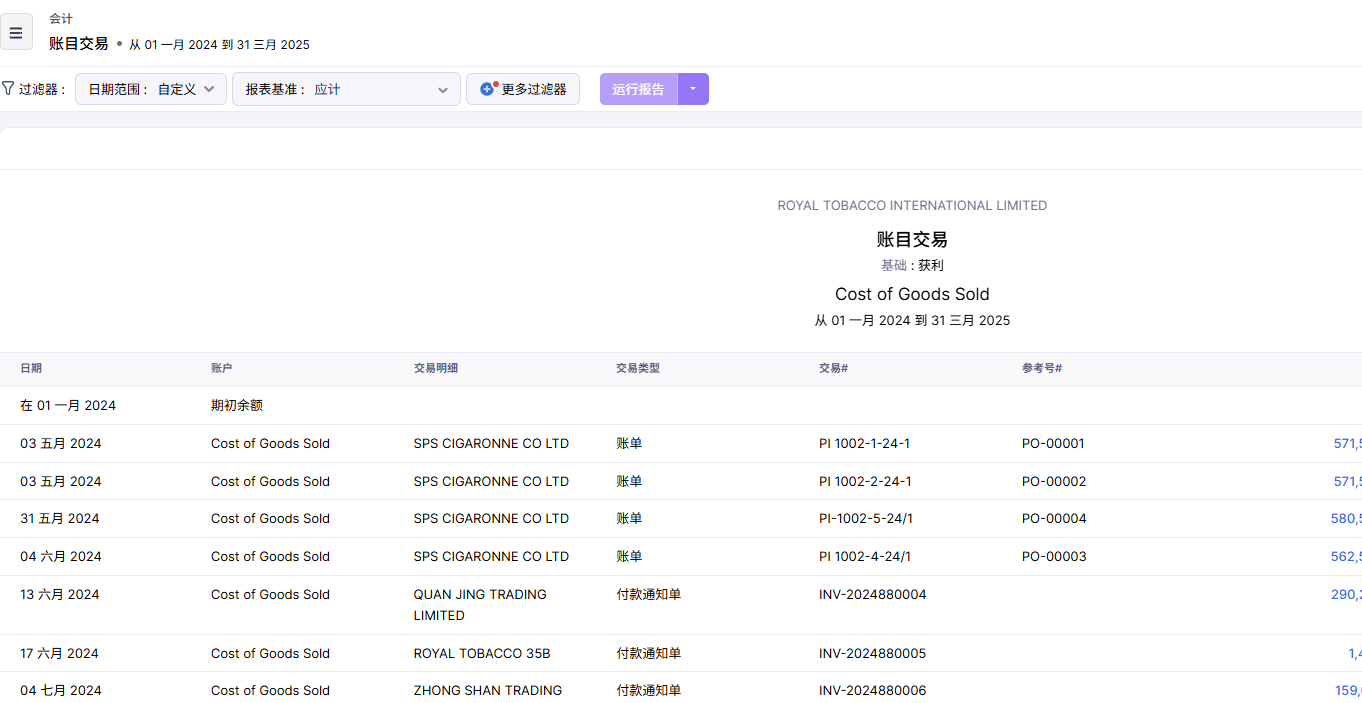This screenshot has width=1362, height=703.
Task: Open transaction PI 1002-1-24-1
Action: click(864, 443)
